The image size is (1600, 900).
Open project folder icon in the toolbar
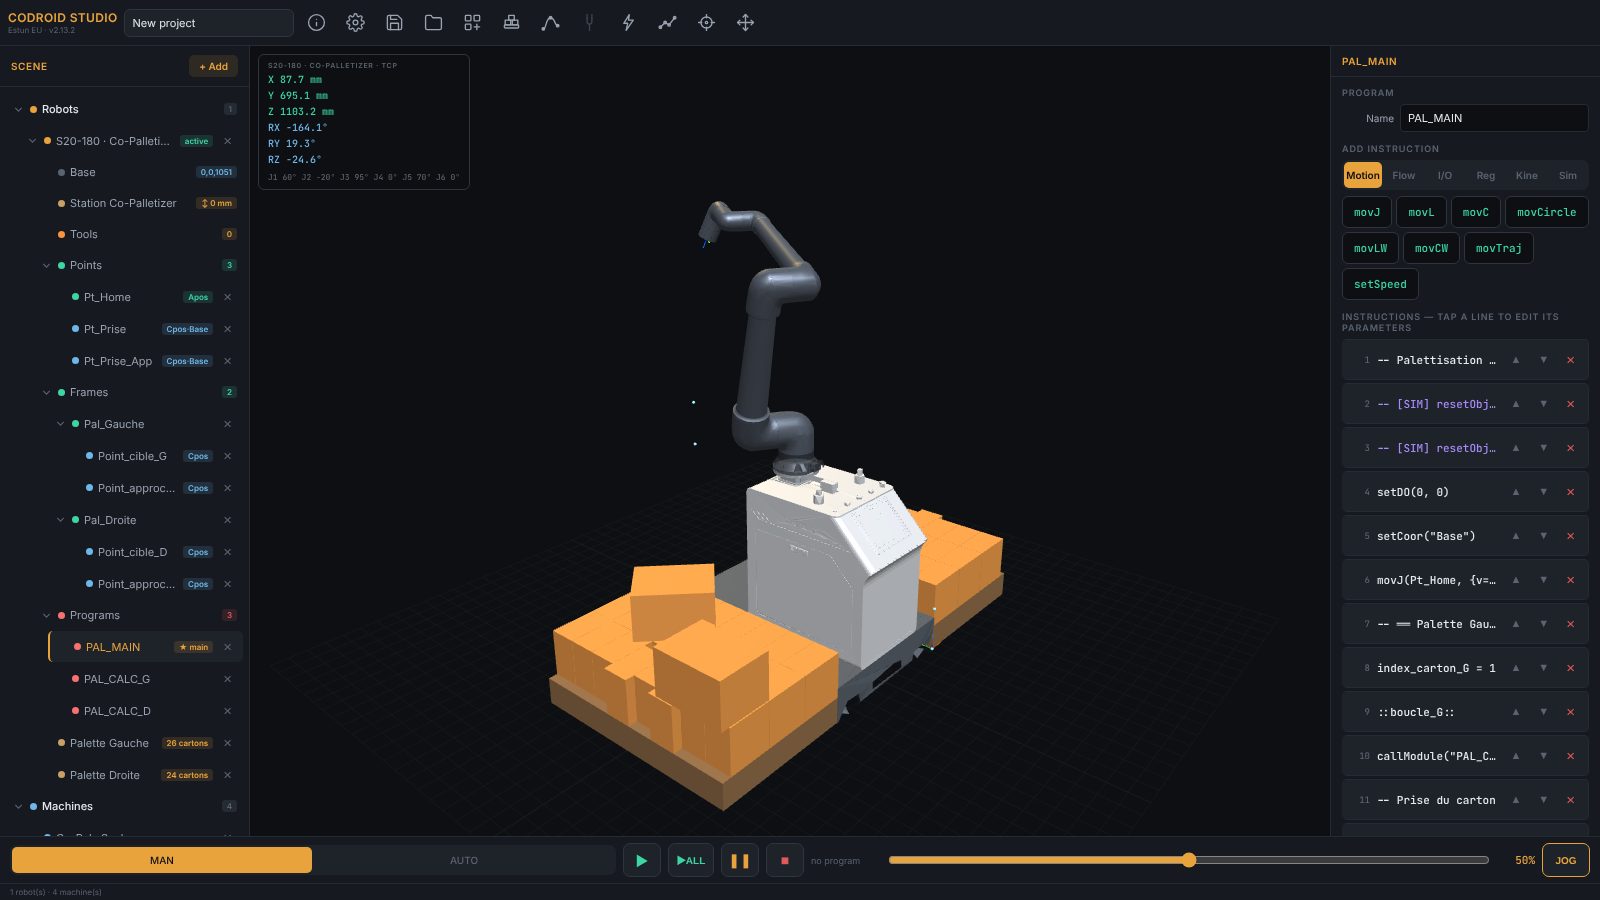(x=433, y=23)
